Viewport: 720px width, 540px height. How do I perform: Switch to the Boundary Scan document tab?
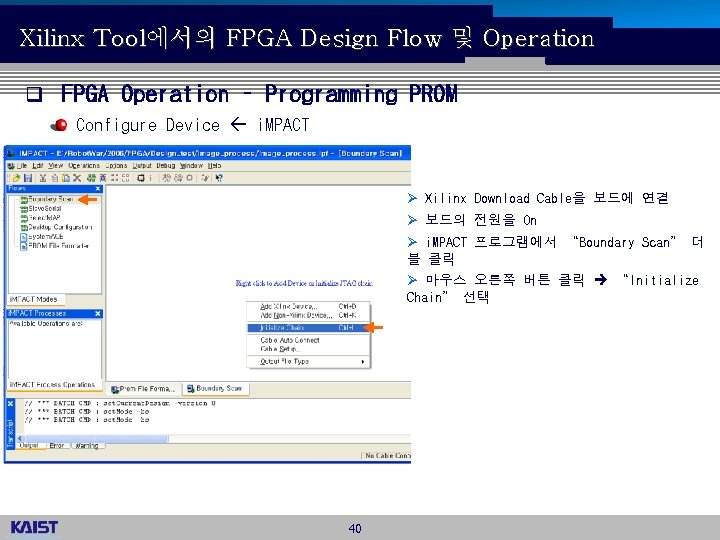point(215,388)
